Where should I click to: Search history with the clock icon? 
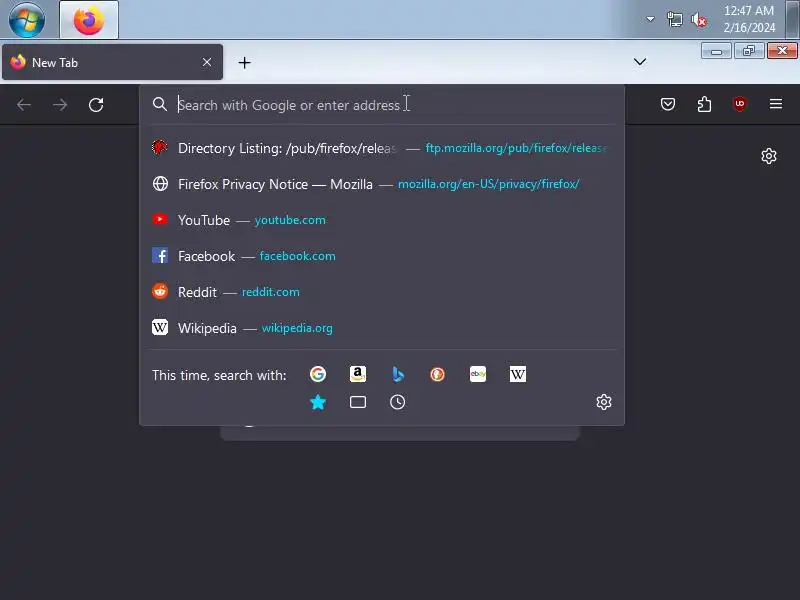coord(397,402)
